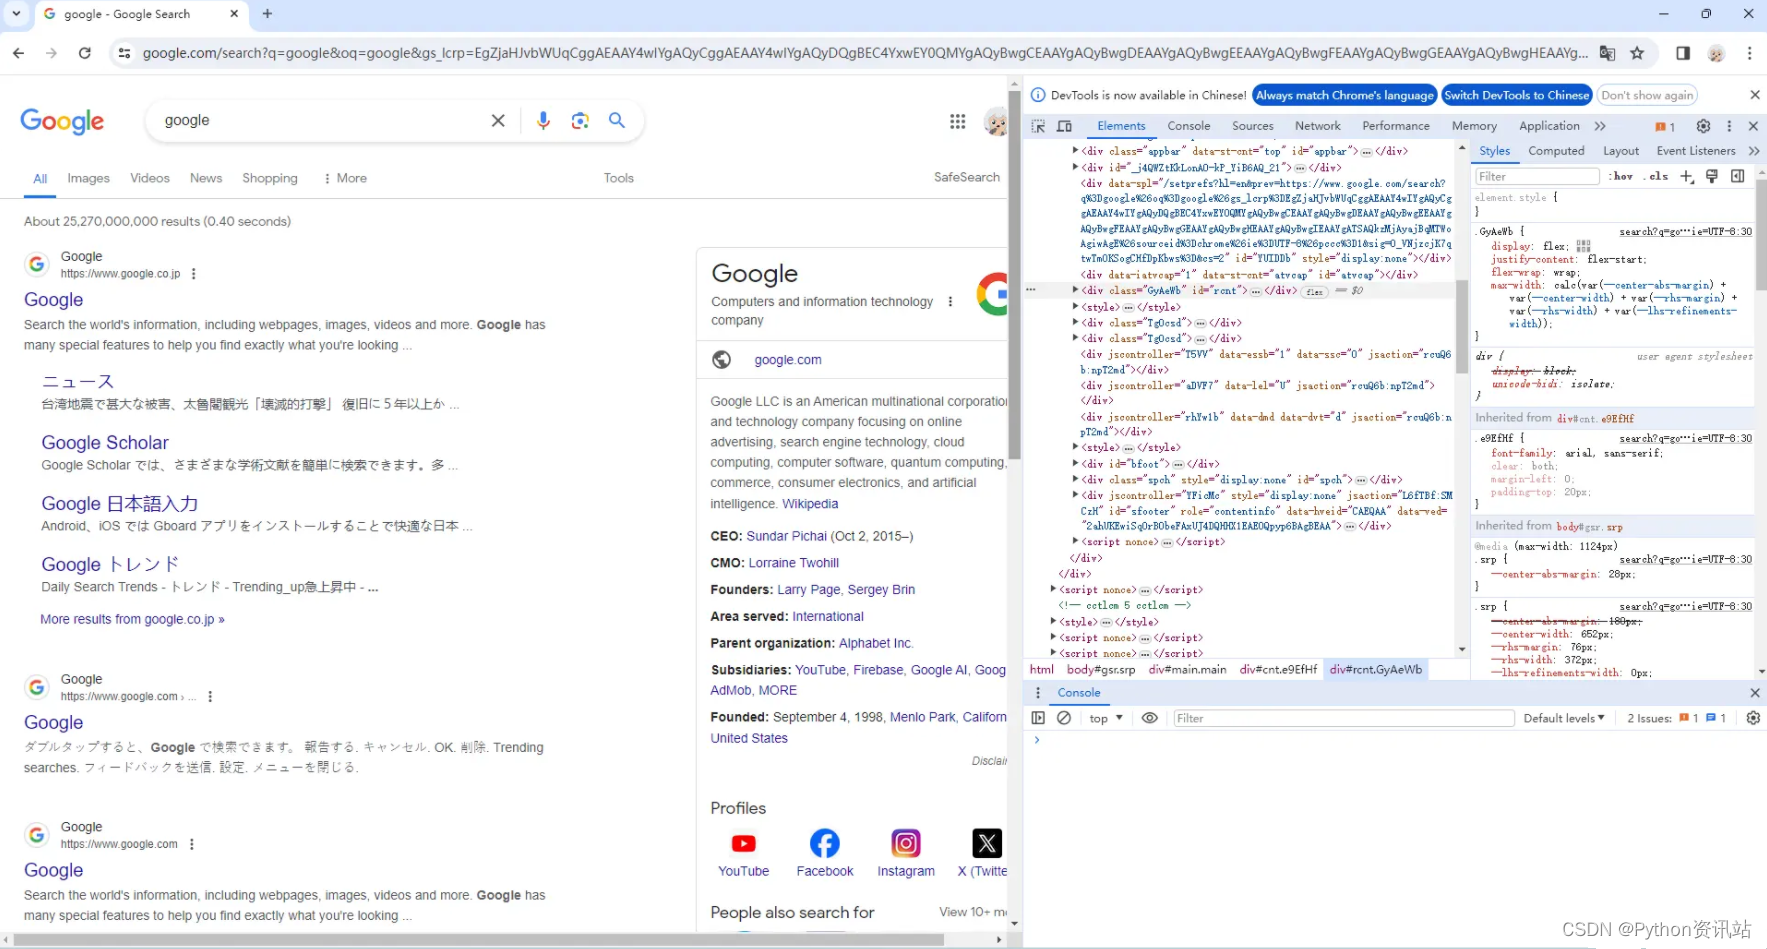Select body#gsr.srp in the breadcrumb
The height and width of the screenshot is (949, 1767).
point(1100,670)
